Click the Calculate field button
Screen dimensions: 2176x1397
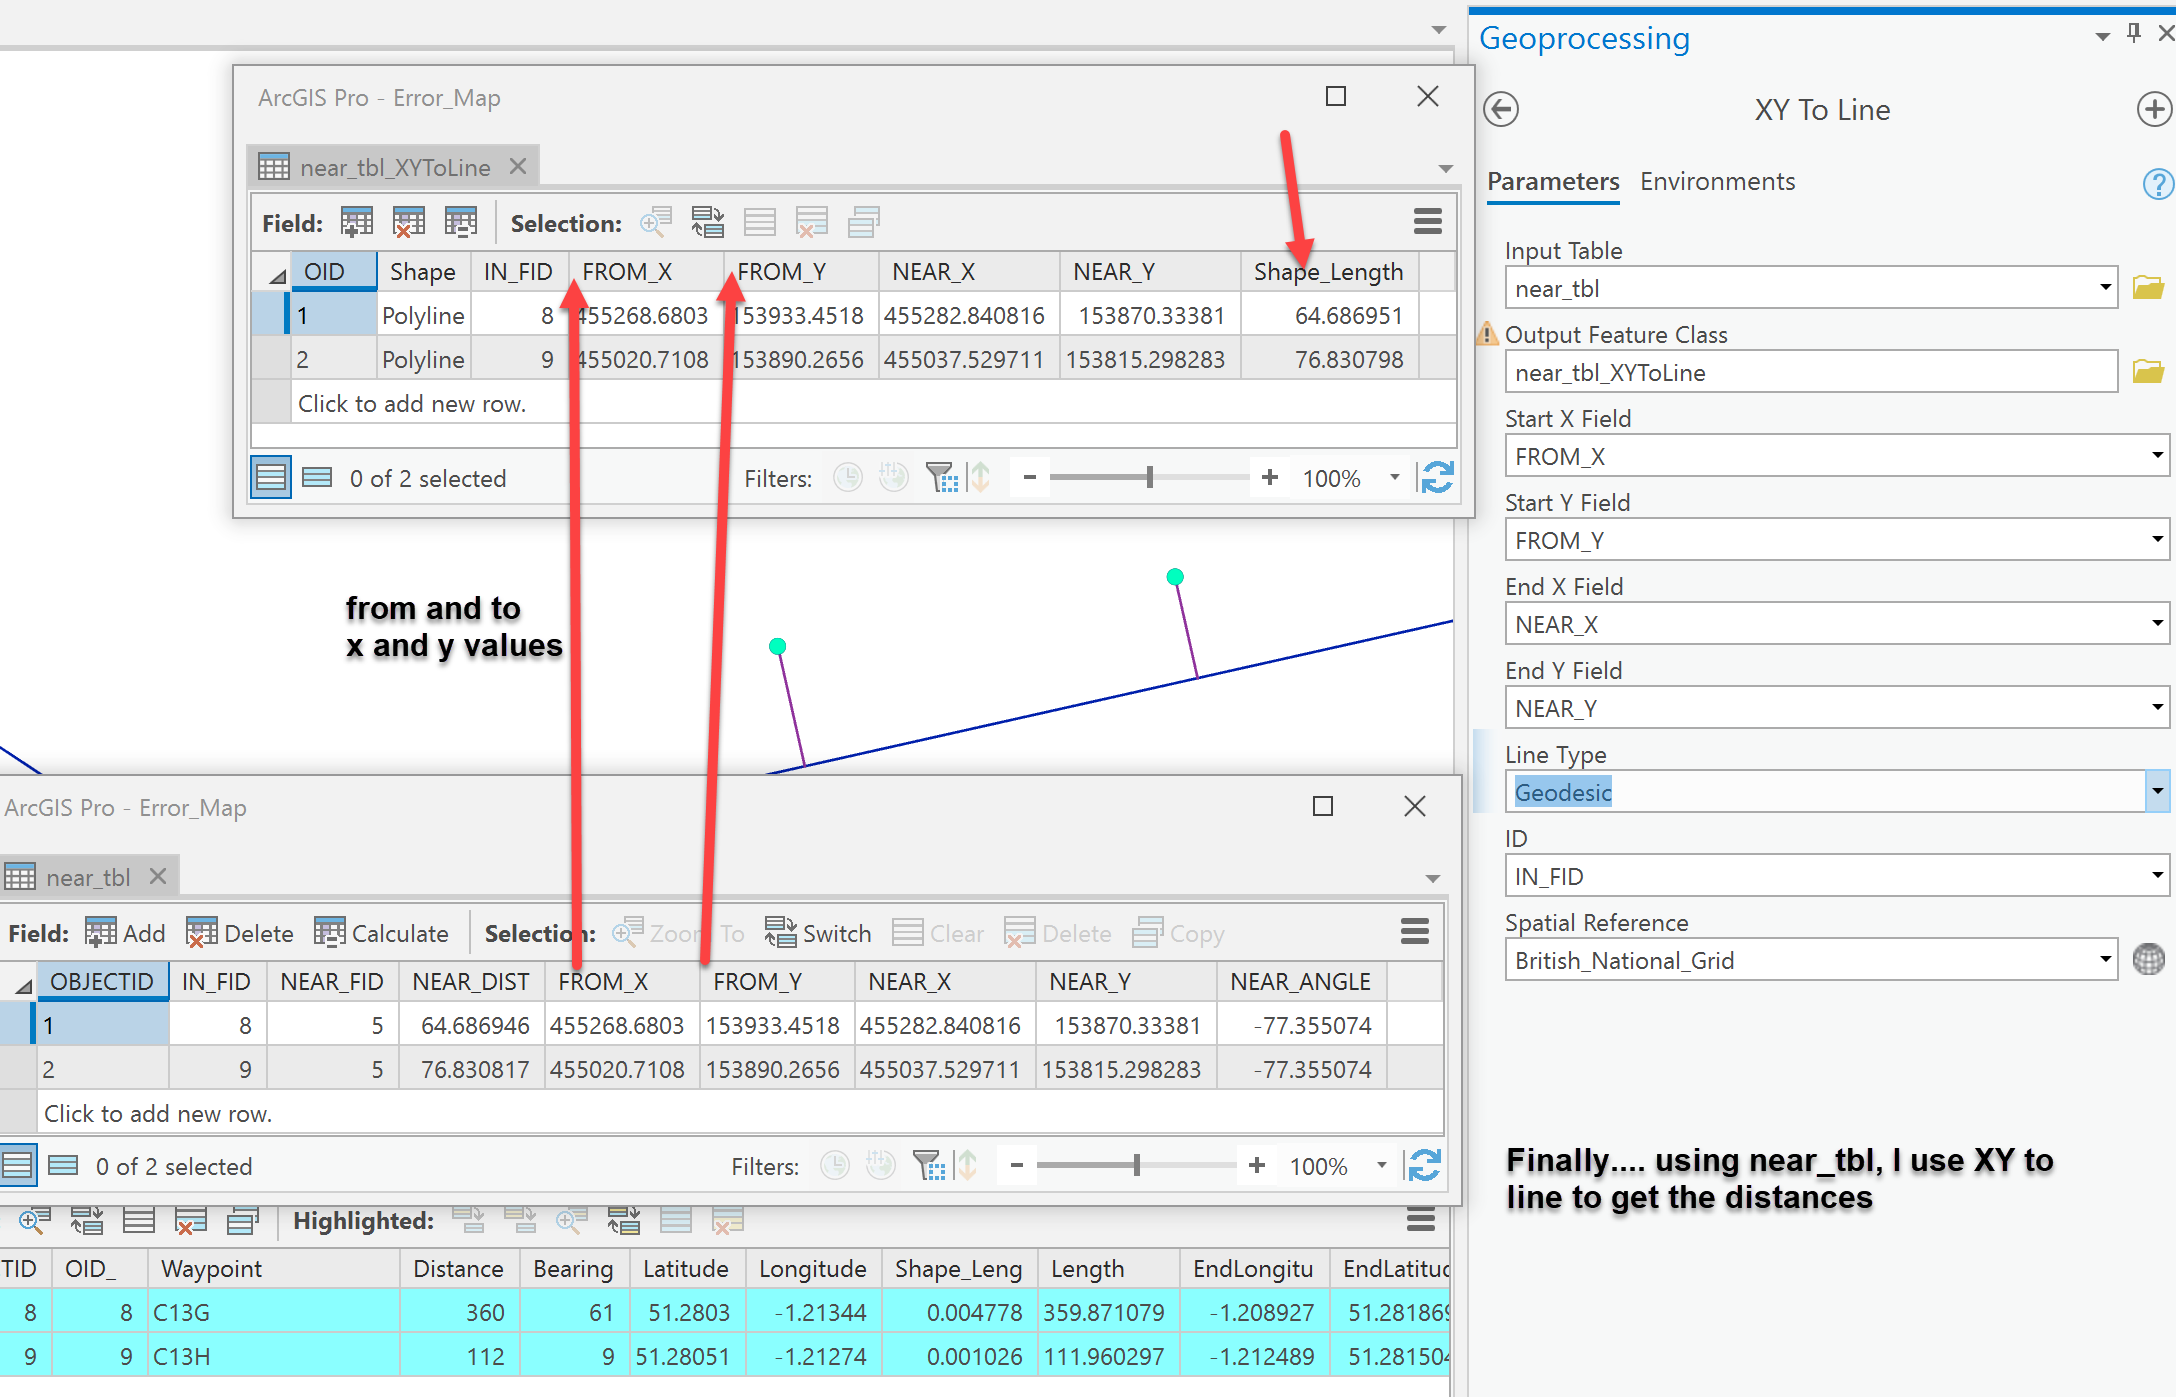(x=382, y=933)
